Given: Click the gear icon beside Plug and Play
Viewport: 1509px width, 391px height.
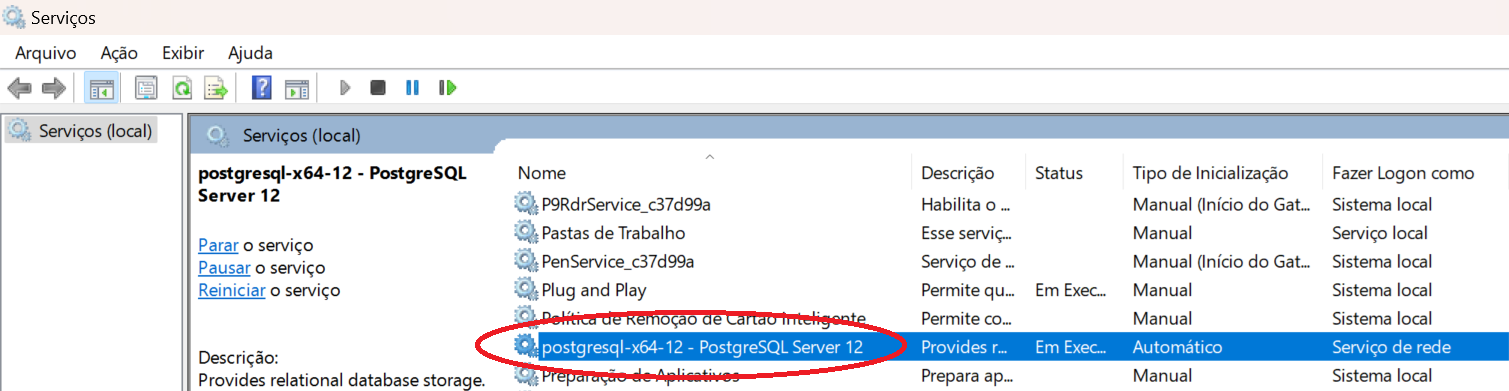Looking at the screenshot, I should pos(526,290).
